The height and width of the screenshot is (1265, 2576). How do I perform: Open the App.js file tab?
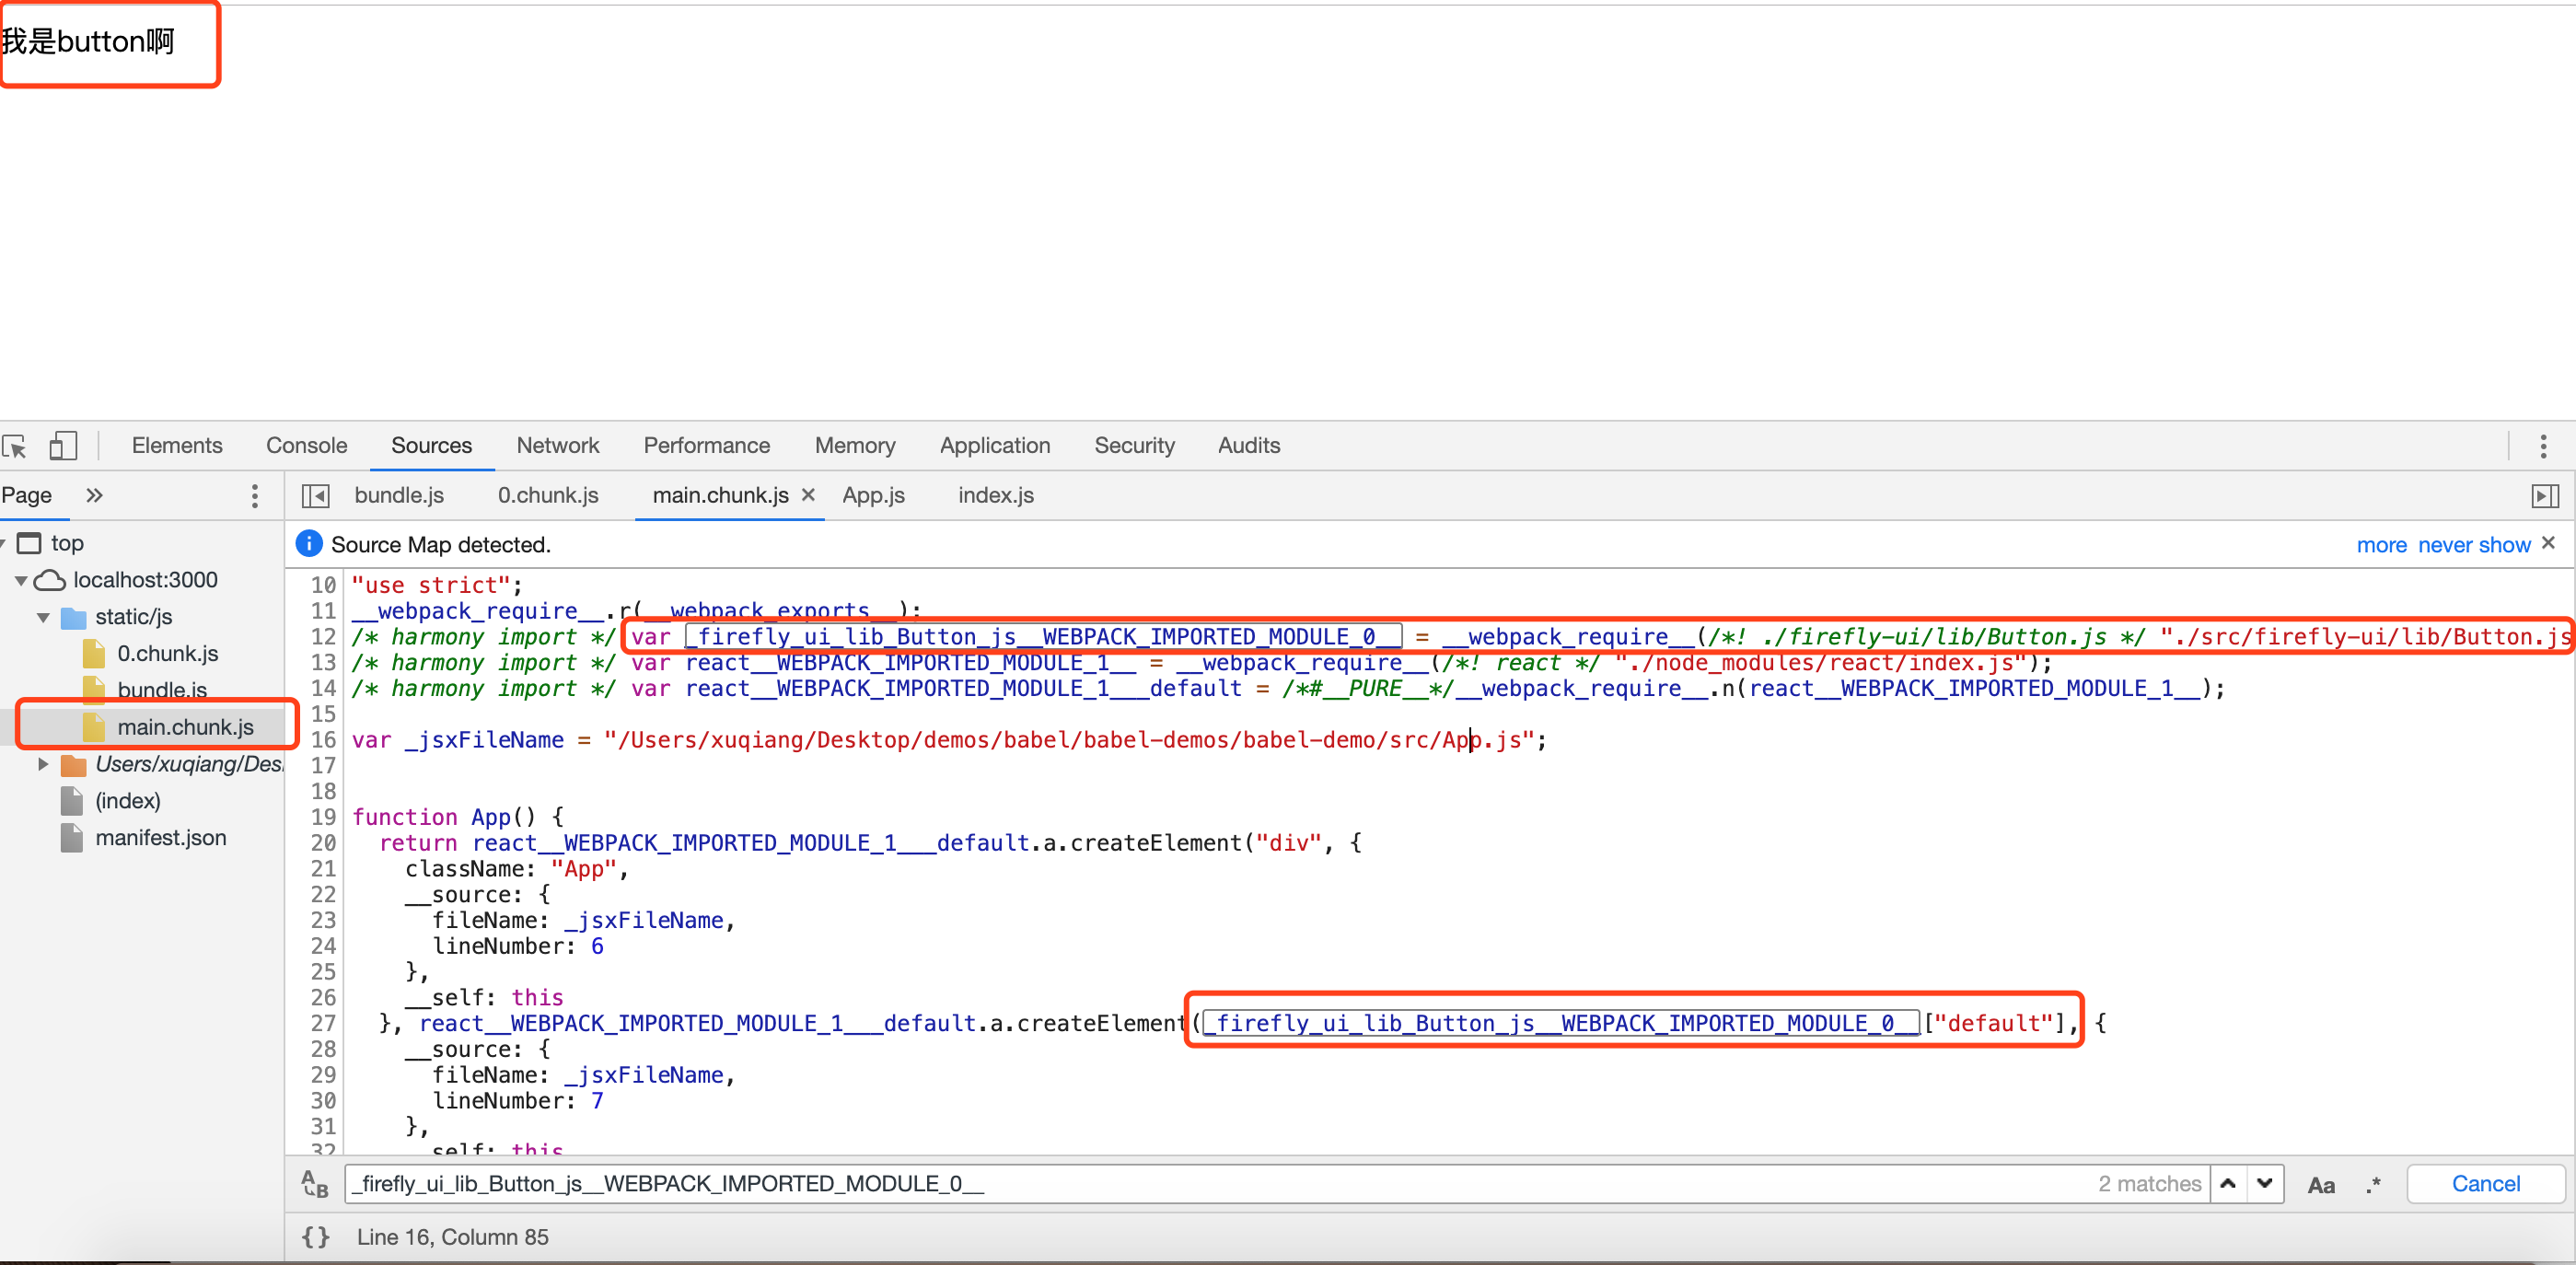(873, 496)
